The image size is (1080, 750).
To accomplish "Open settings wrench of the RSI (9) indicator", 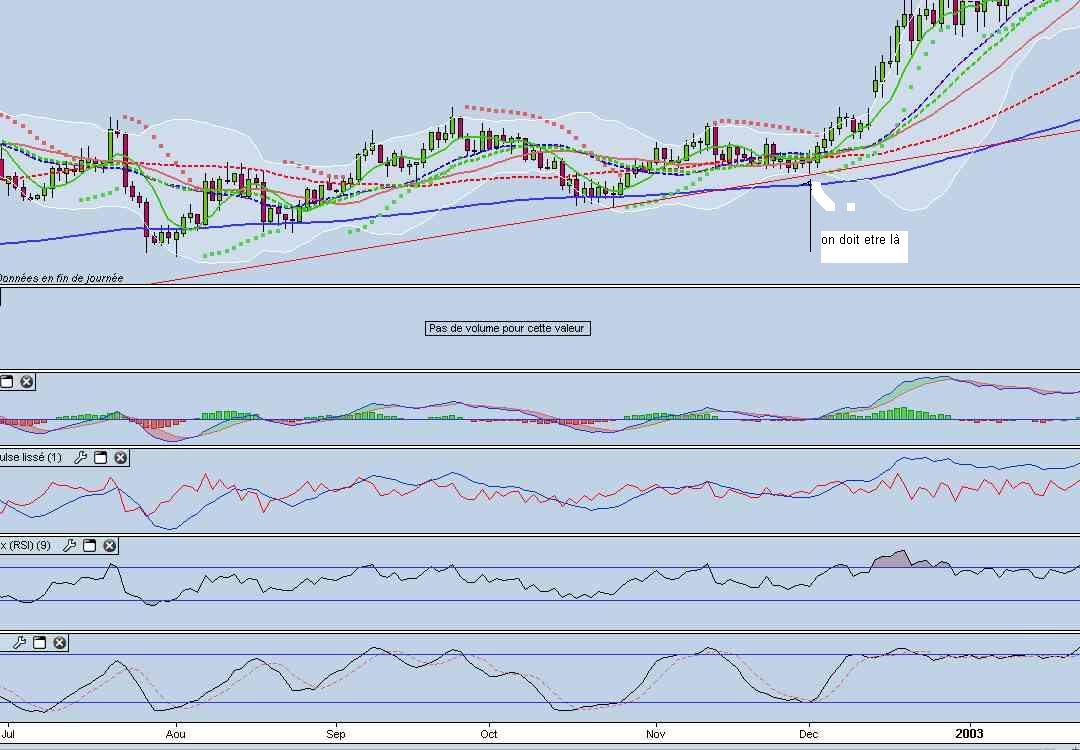I will coord(69,546).
